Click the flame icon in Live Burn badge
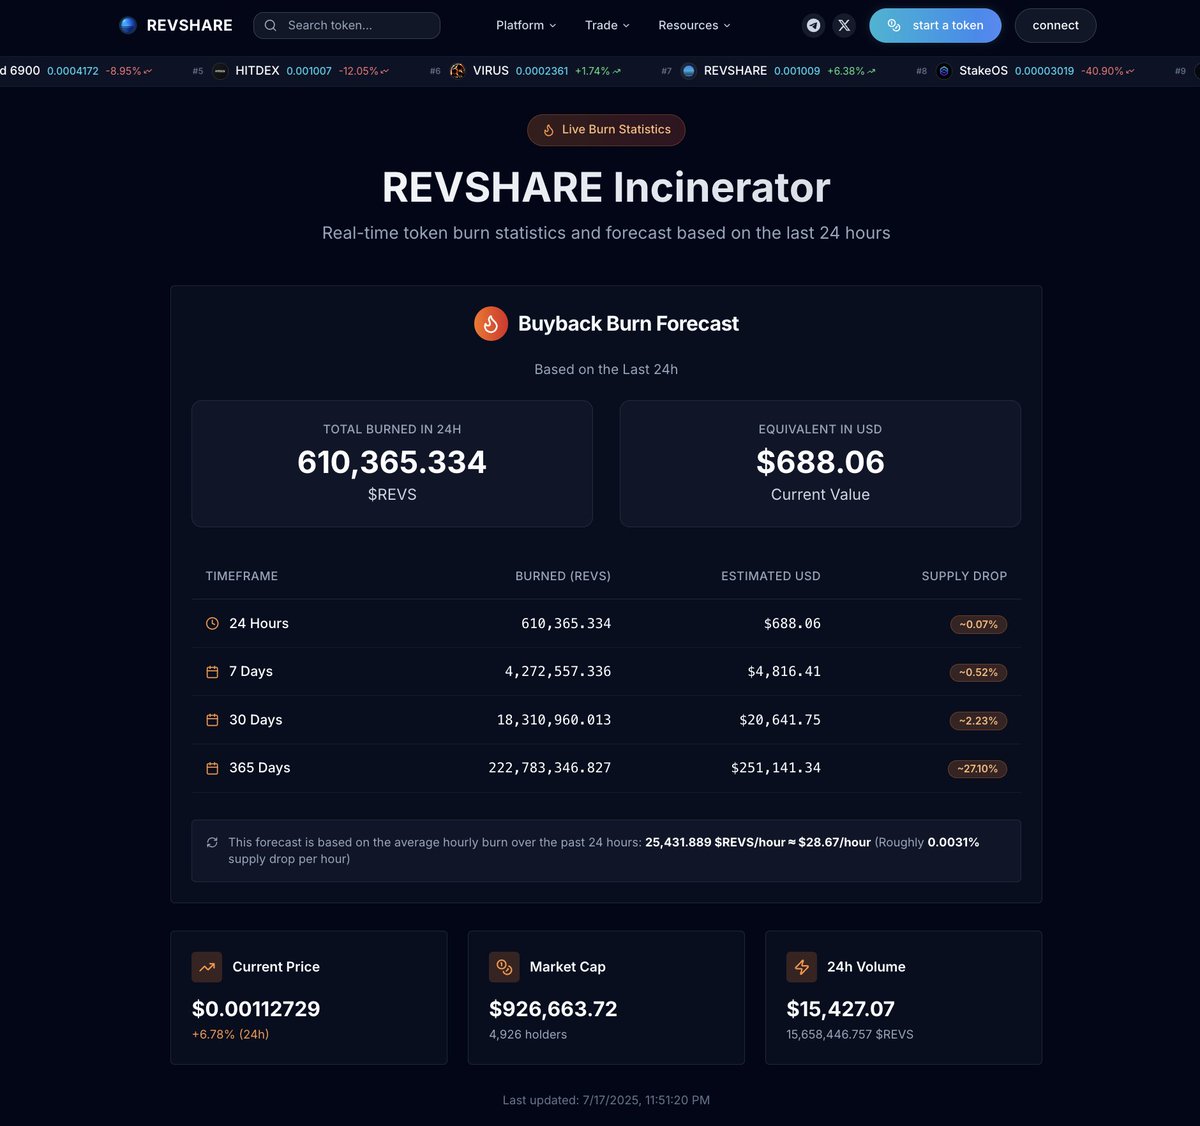 click(548, 130)
